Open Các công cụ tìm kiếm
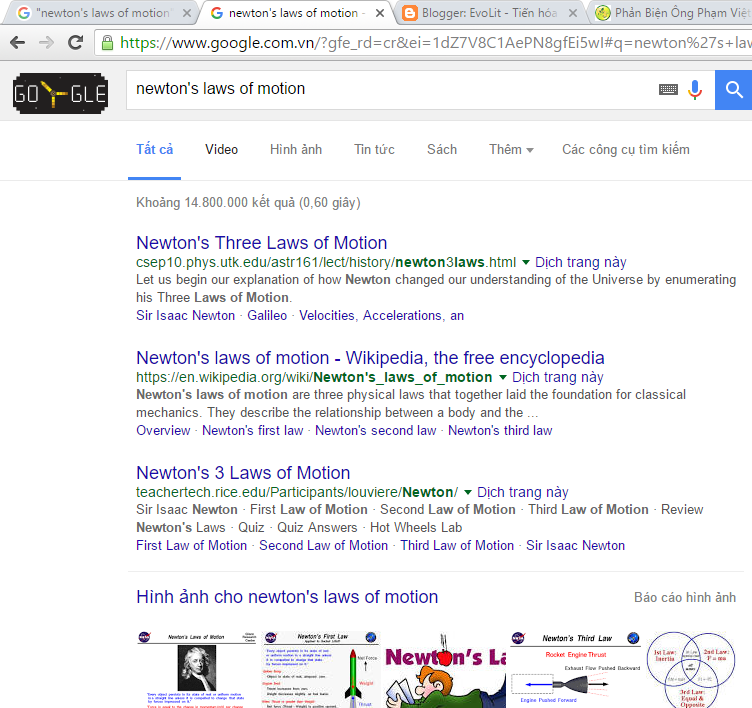The image size is (752, 708). pyautogui.click(x=626, y=150)
